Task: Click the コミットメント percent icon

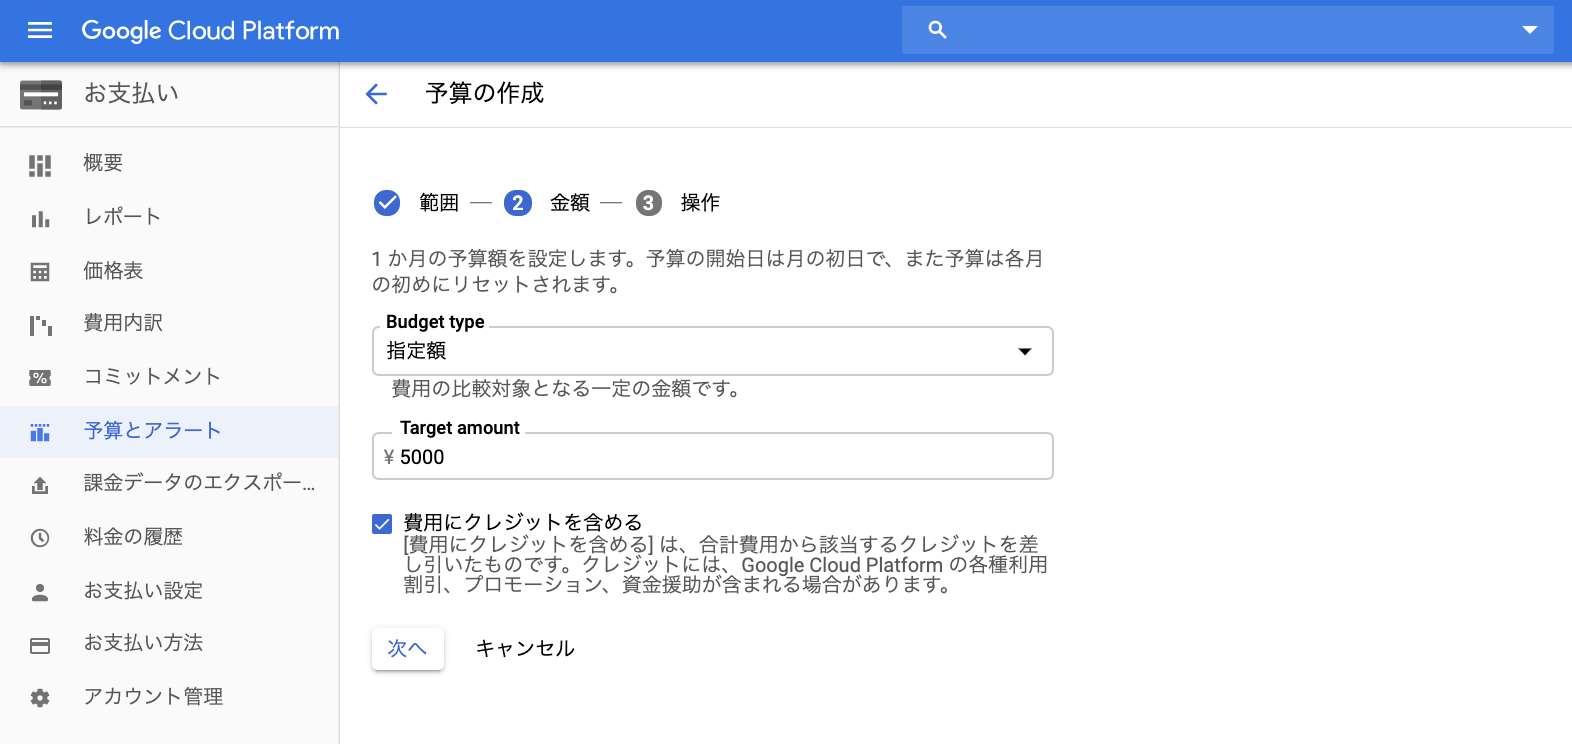Action: (x=40, y=378)
